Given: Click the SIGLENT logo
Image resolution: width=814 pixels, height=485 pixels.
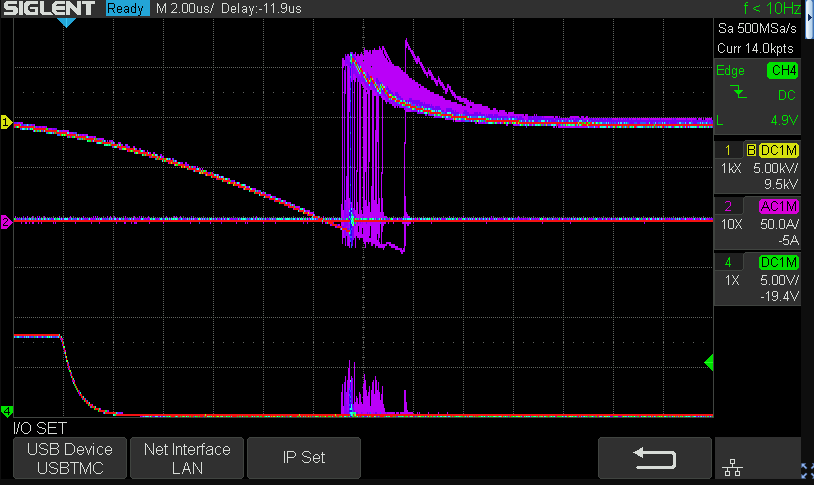Looking at the screenshot, I should point(49,8).
